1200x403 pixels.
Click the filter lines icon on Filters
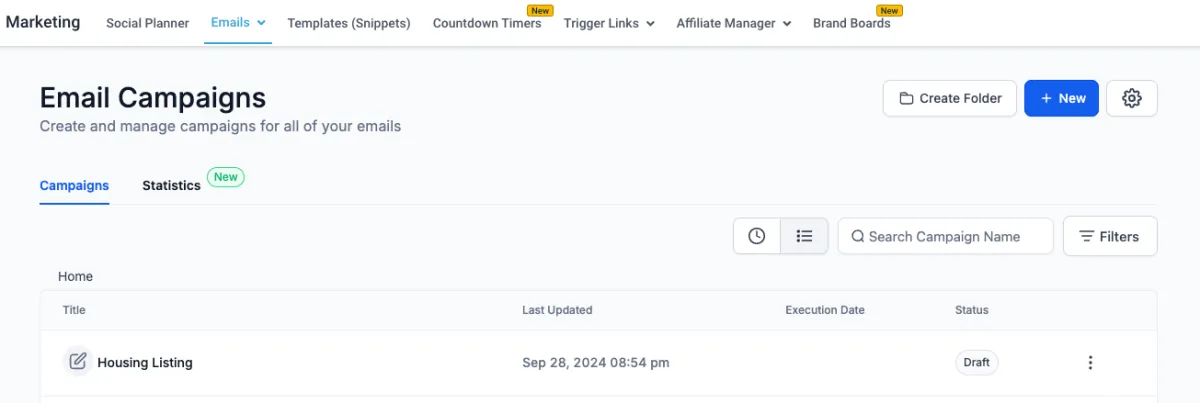tap(1086, 237)
